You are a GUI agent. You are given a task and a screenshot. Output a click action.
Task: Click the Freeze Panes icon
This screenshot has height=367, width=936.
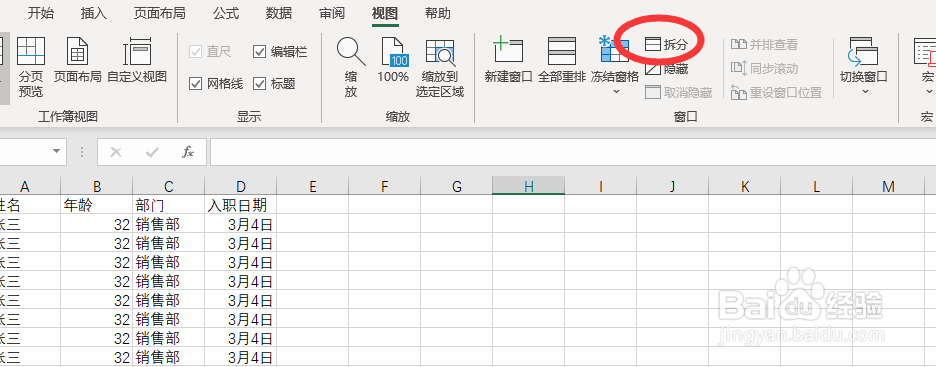[614, 50]
